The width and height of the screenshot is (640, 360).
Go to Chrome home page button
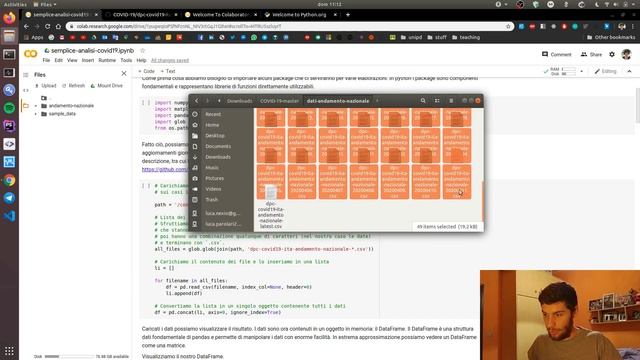click(x=58, y=26)
